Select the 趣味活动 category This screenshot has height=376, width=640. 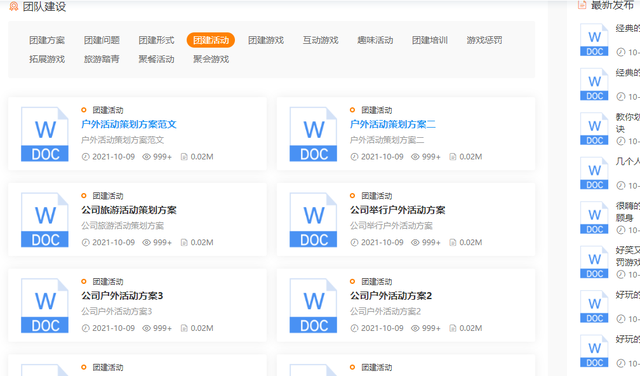pyautogui.click(x=375, y=40)
